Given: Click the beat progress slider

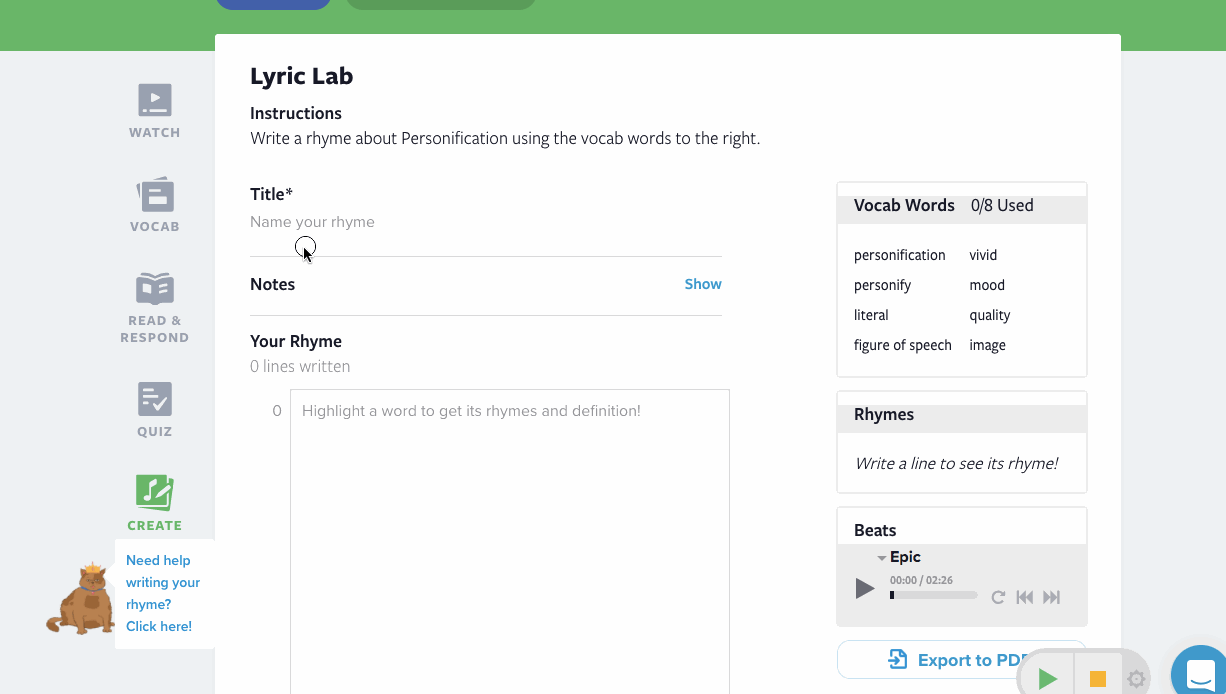Looking at the screenshot, I should pos(933,595).
